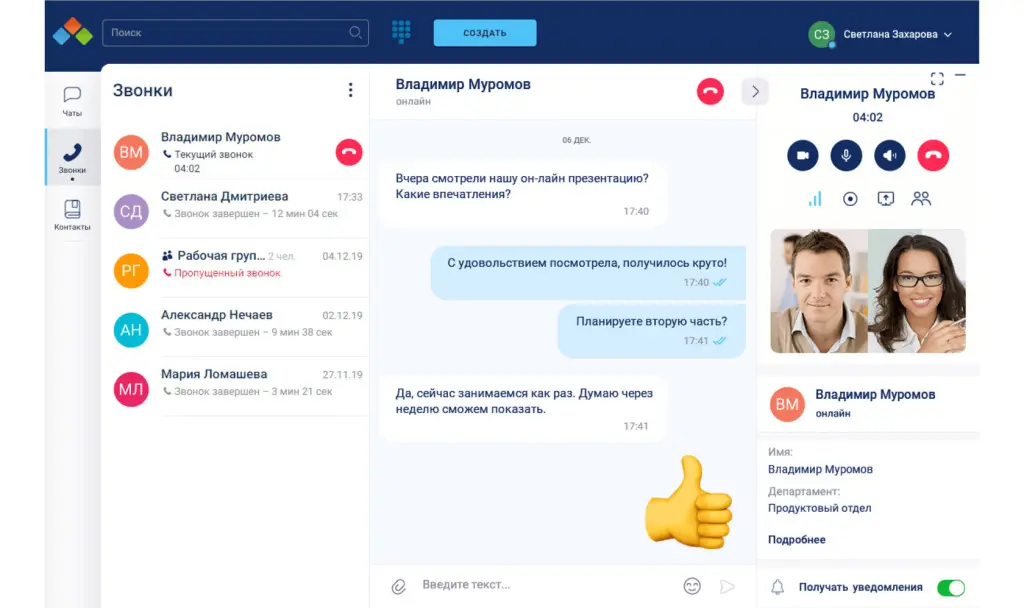Click the thumbs up sticker message
1024x608 pixels.
[x=688, y=502]
